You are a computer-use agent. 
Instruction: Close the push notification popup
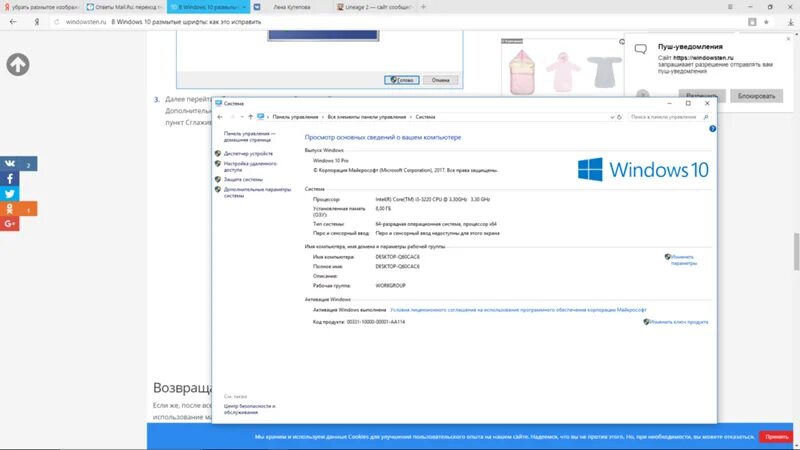[788, 39]
